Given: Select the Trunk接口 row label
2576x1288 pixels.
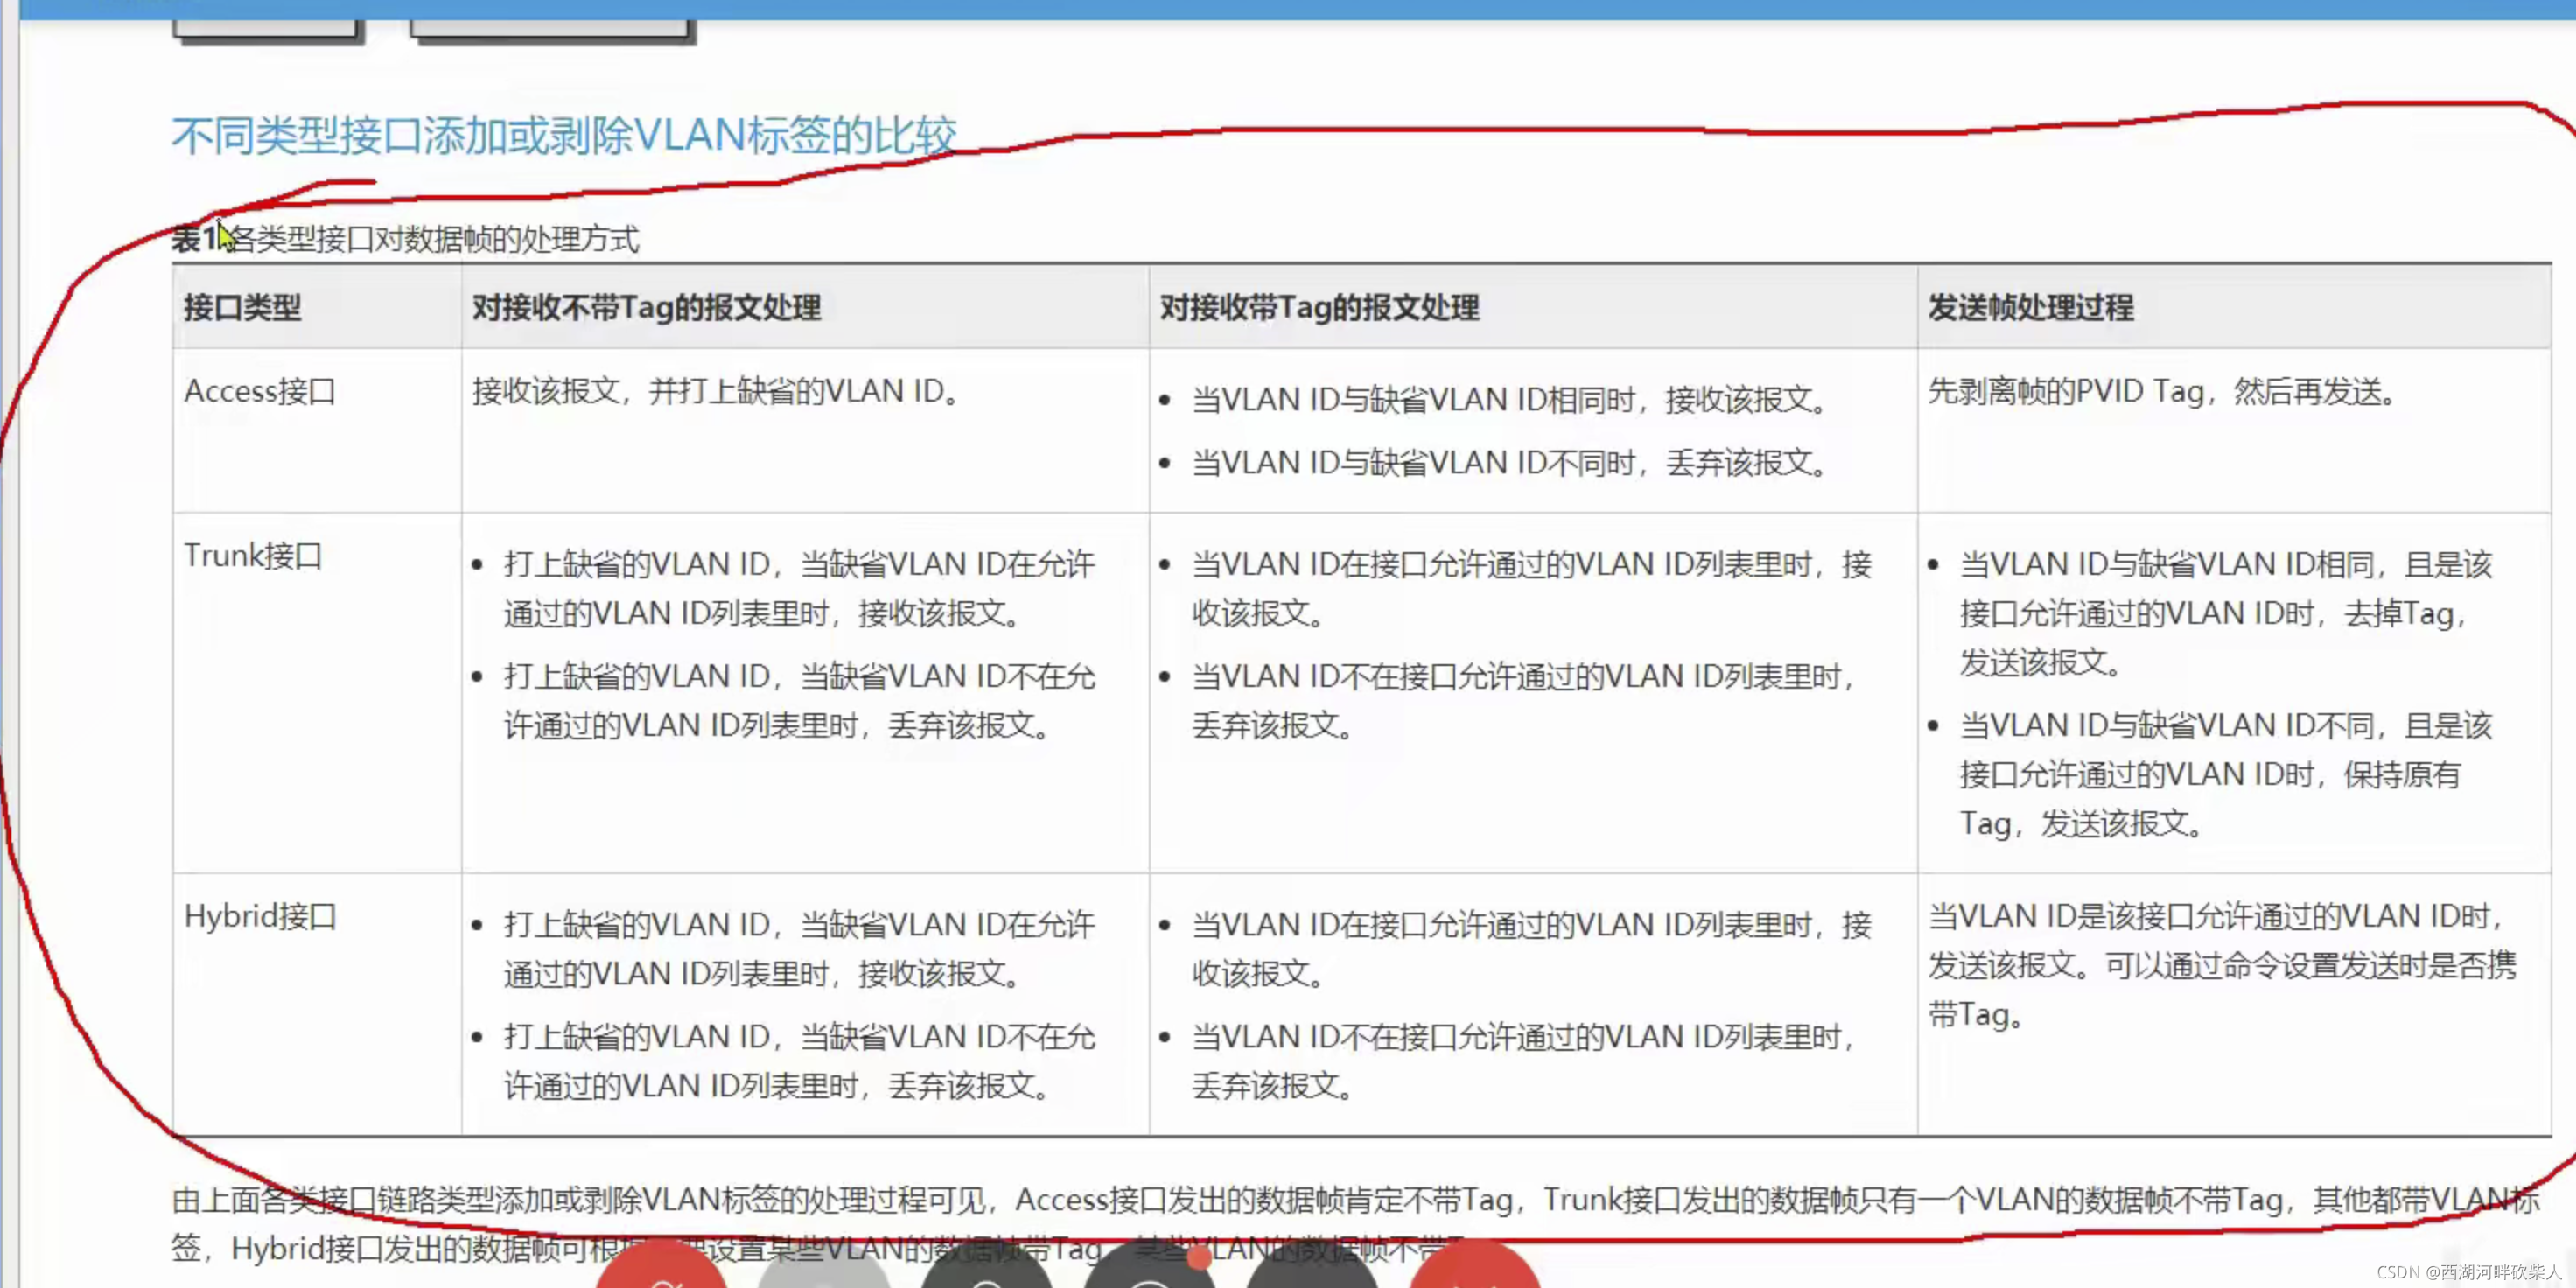Looking at the screenshot, I should 253,556.
